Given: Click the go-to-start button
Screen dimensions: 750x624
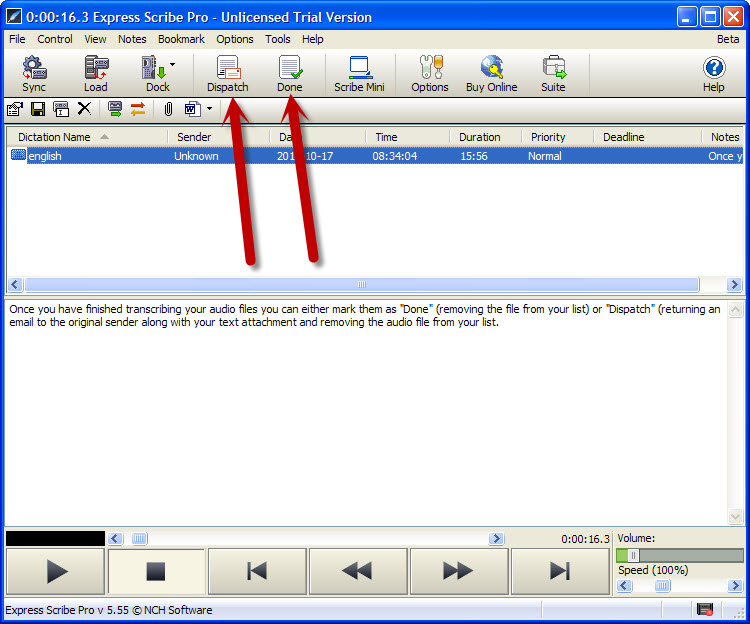Looking at the screenshot, I should (x=257, y=571).
